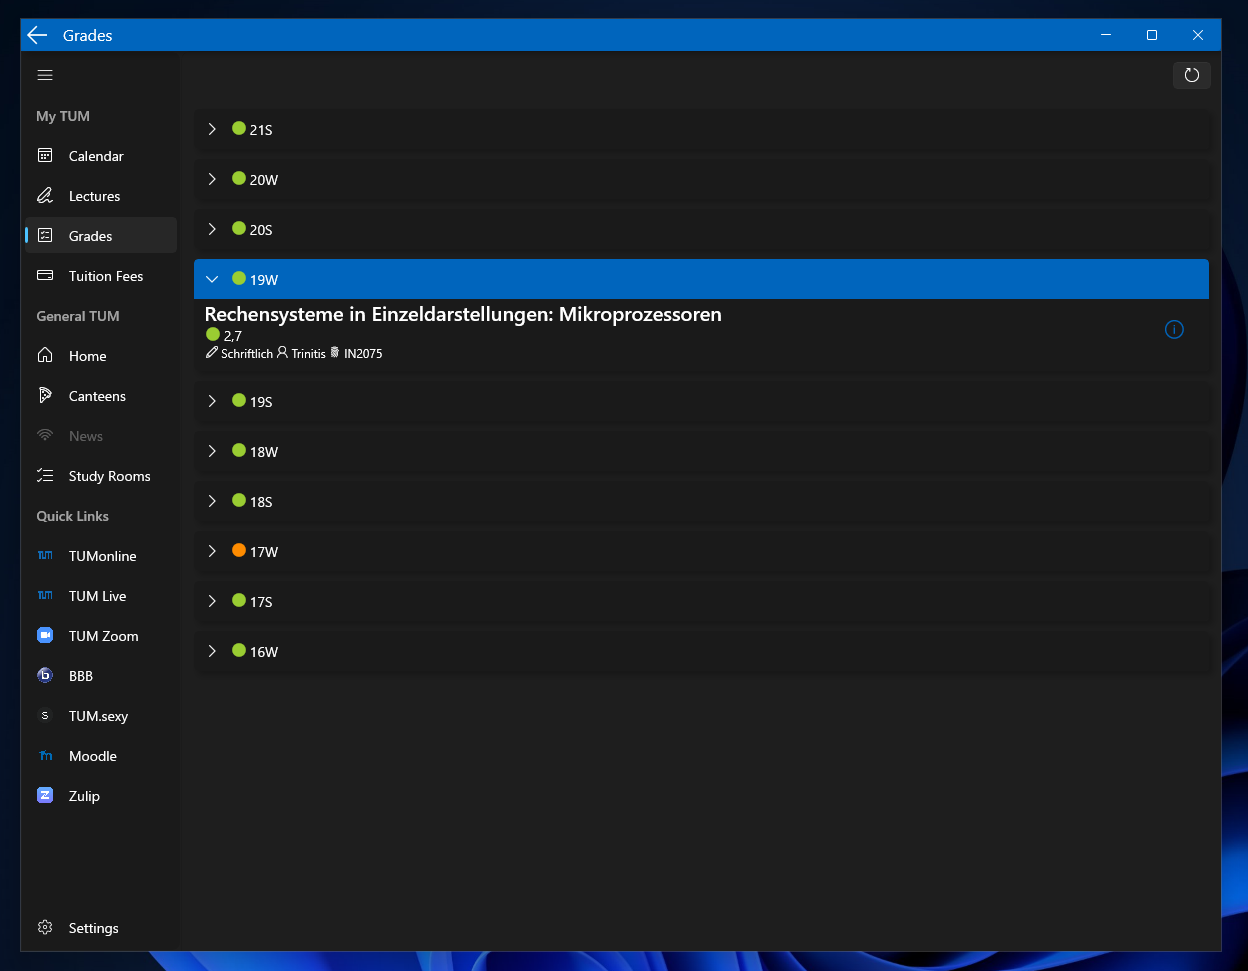
Task: Click the Grades checklist icon
Action: coord(45,235)
